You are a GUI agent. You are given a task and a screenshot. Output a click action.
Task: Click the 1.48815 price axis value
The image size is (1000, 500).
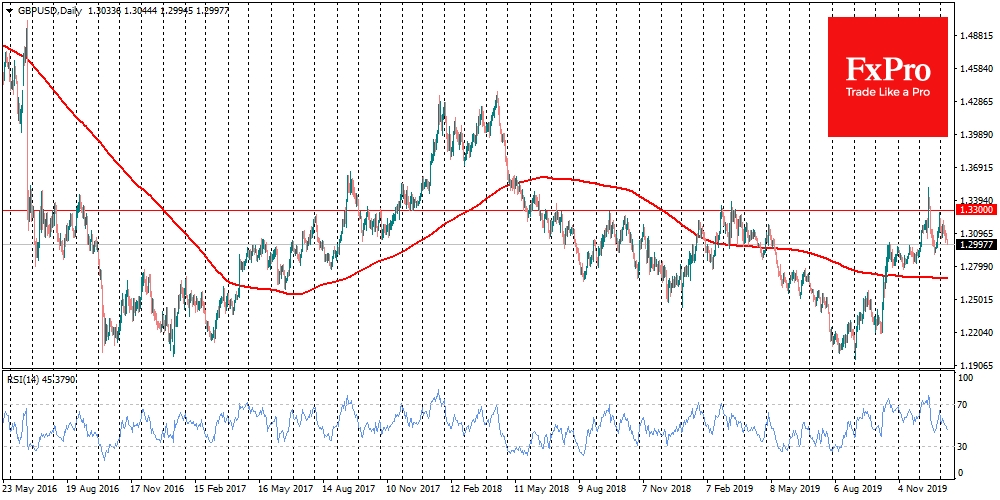coord(975,36)
